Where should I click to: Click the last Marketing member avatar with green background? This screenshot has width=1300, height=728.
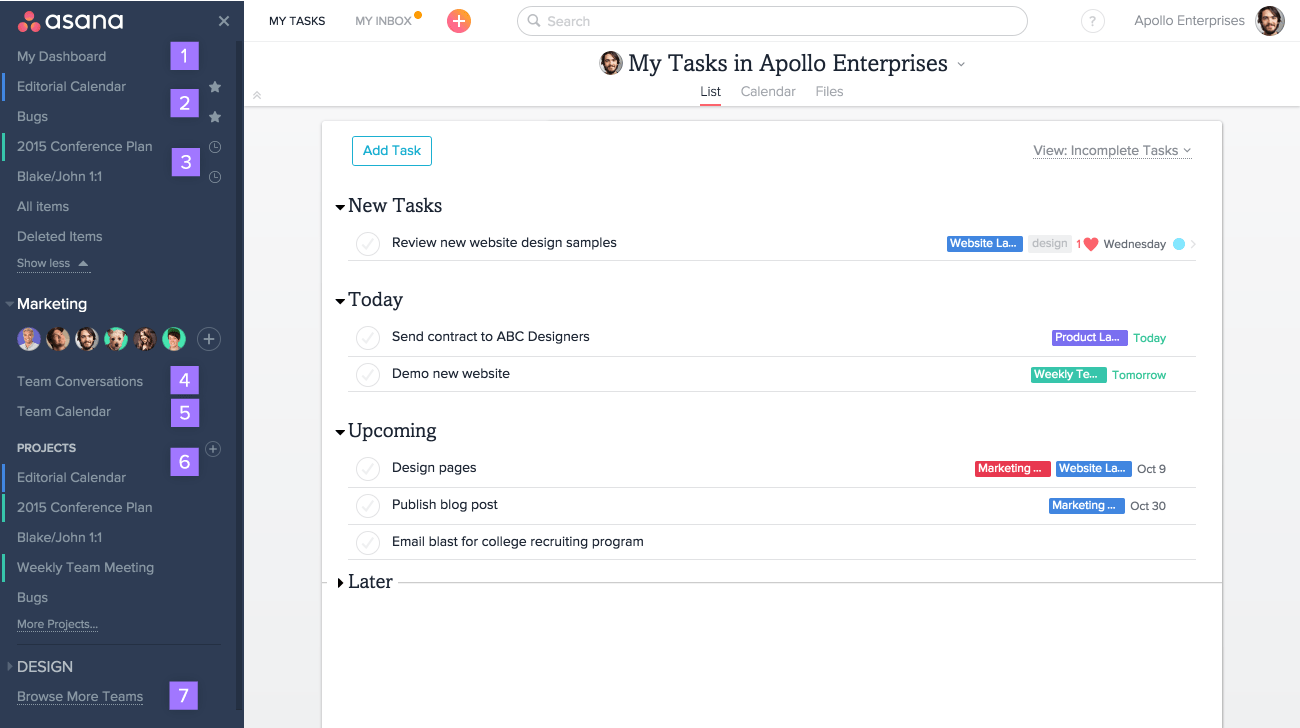tap(174, 339)
